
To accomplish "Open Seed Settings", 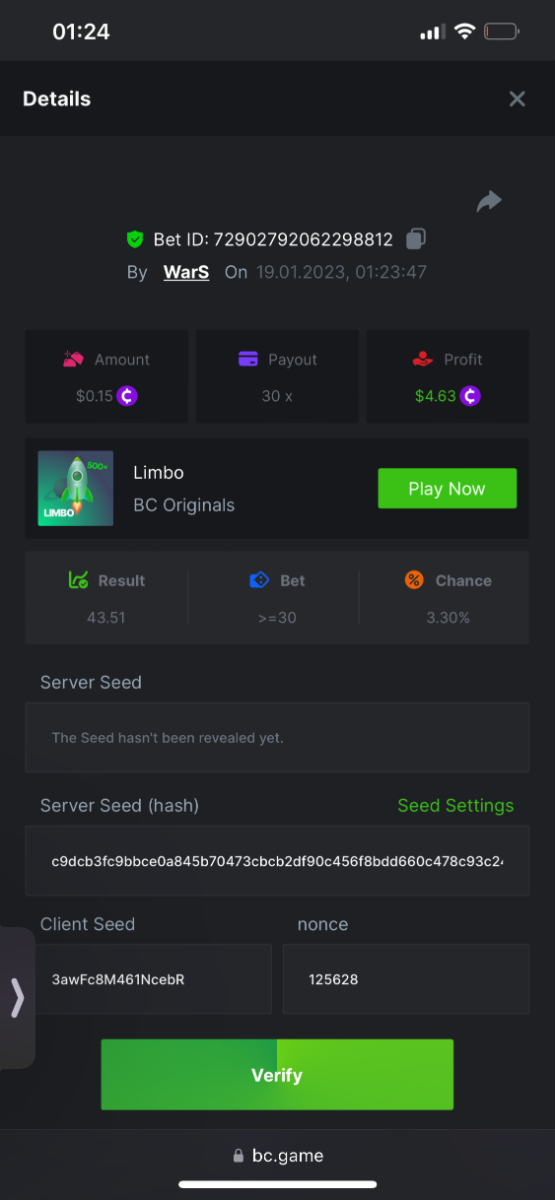I will [x=456, y=806].
